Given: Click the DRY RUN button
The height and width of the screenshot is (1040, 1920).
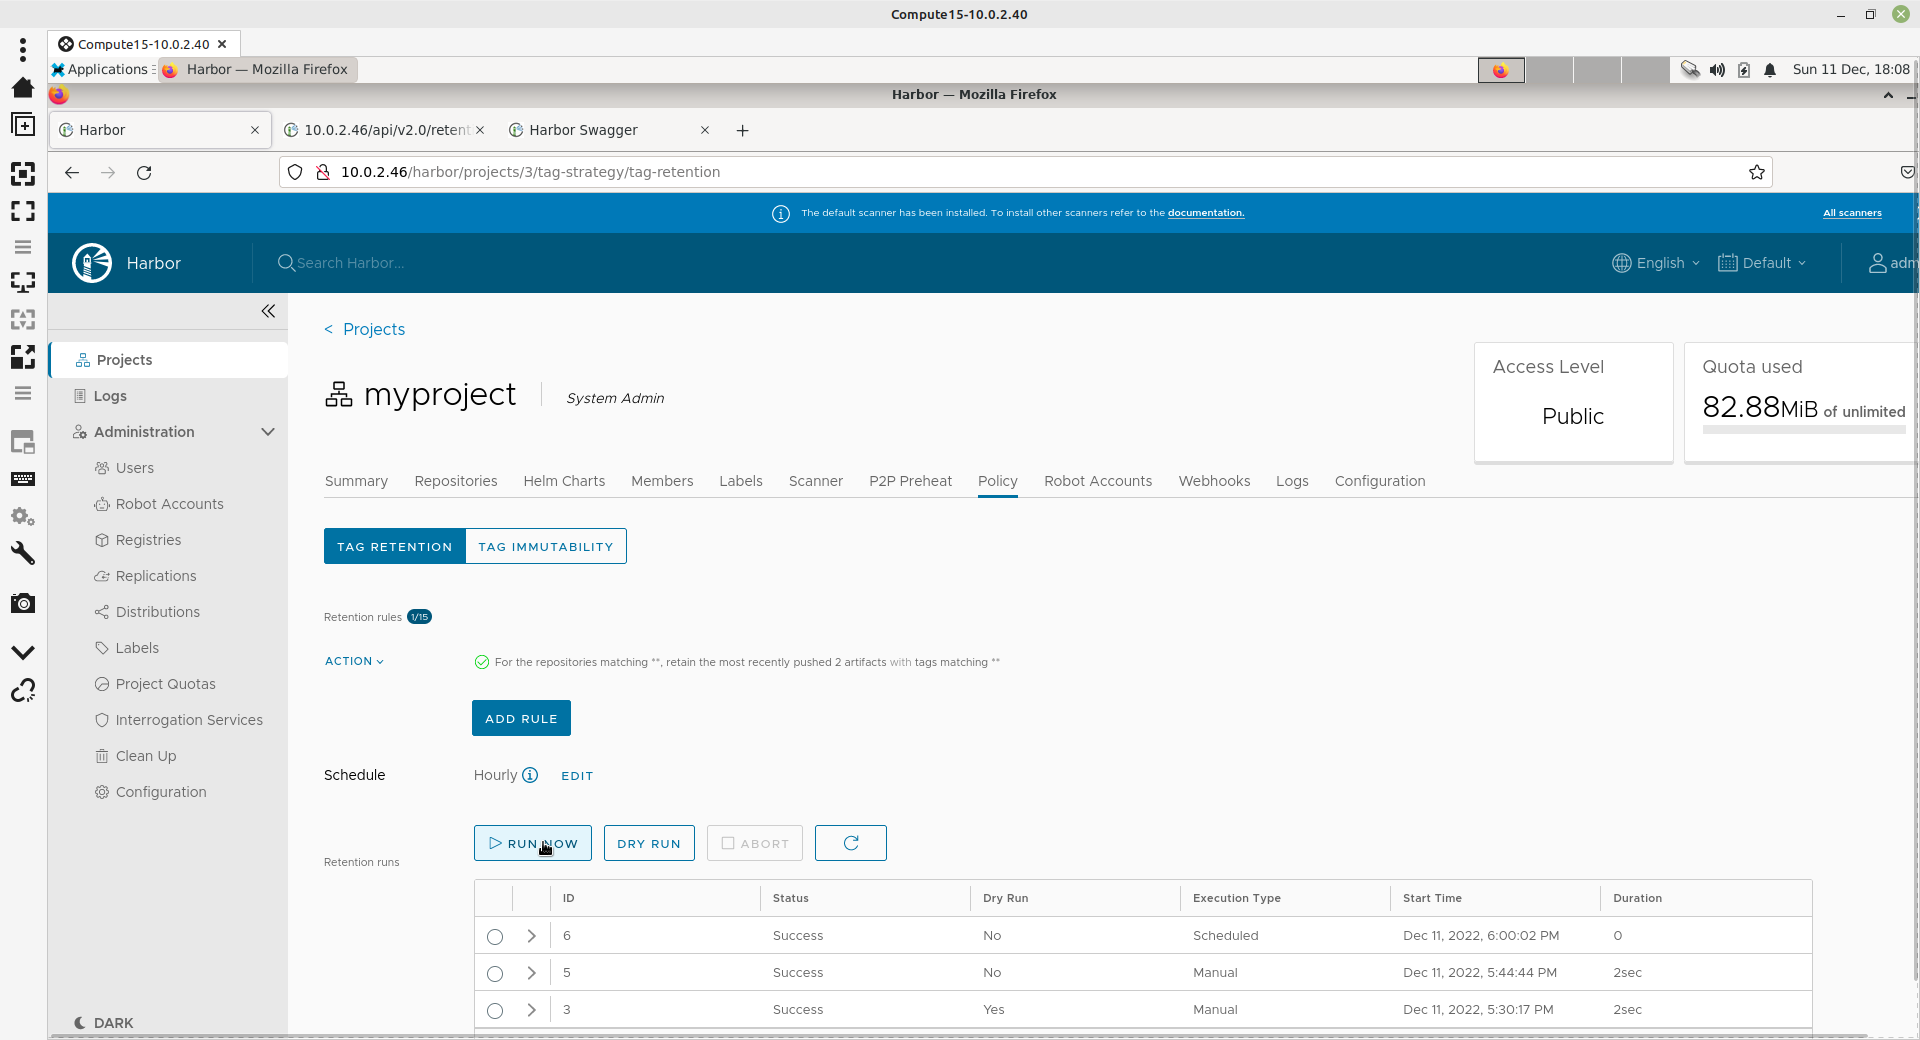Looking at the screenshot, I should [x=648, y=843].
